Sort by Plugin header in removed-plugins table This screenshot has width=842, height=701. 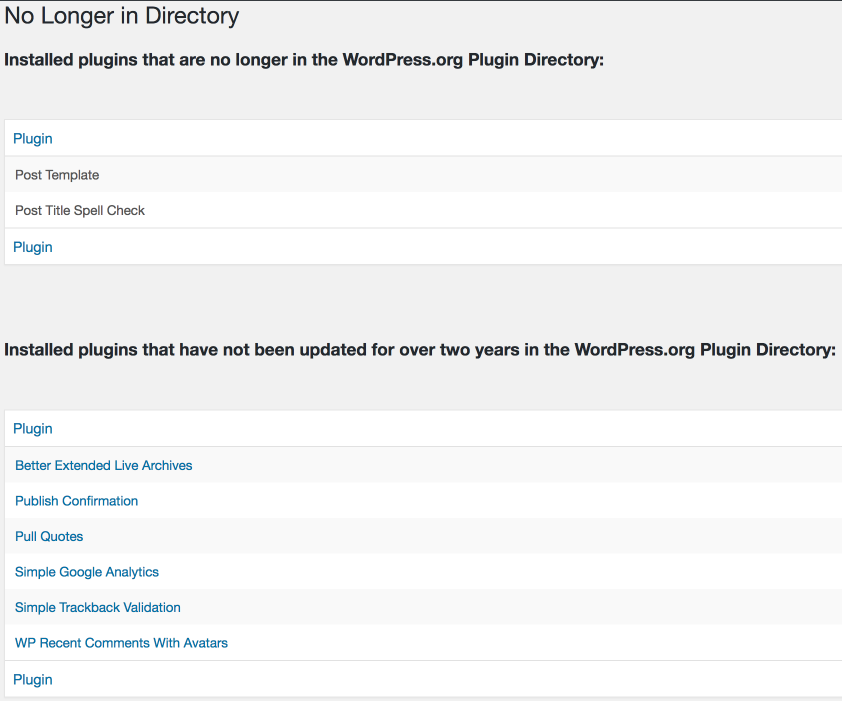point(33,139)
